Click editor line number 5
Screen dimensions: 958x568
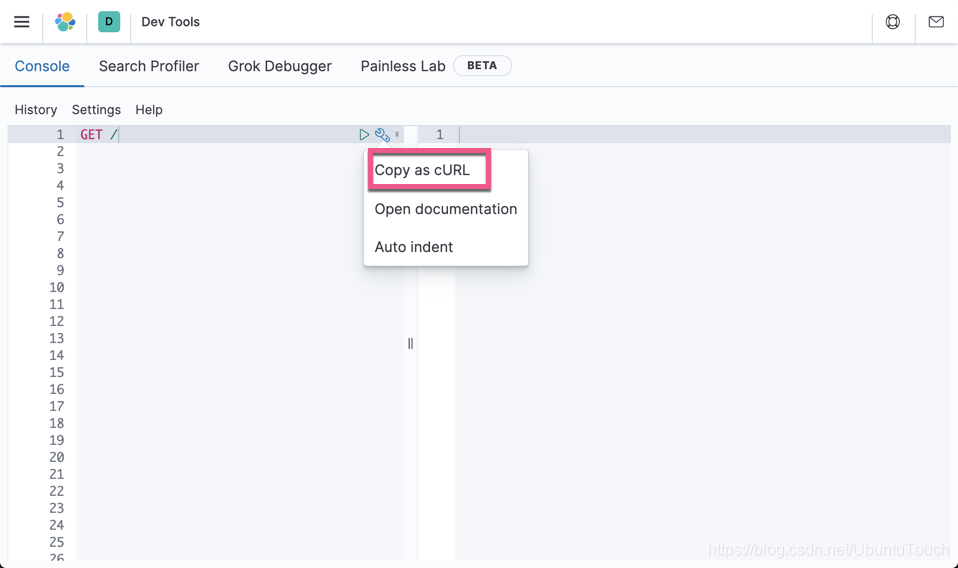click(60, 203)
